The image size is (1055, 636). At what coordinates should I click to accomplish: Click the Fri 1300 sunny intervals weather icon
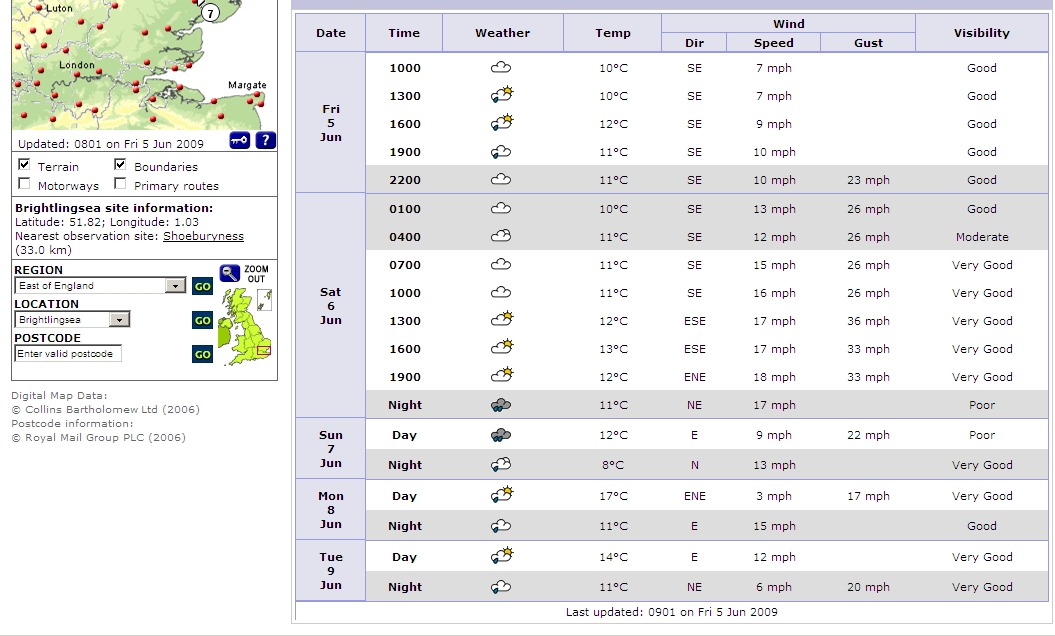tap(502, 96)
